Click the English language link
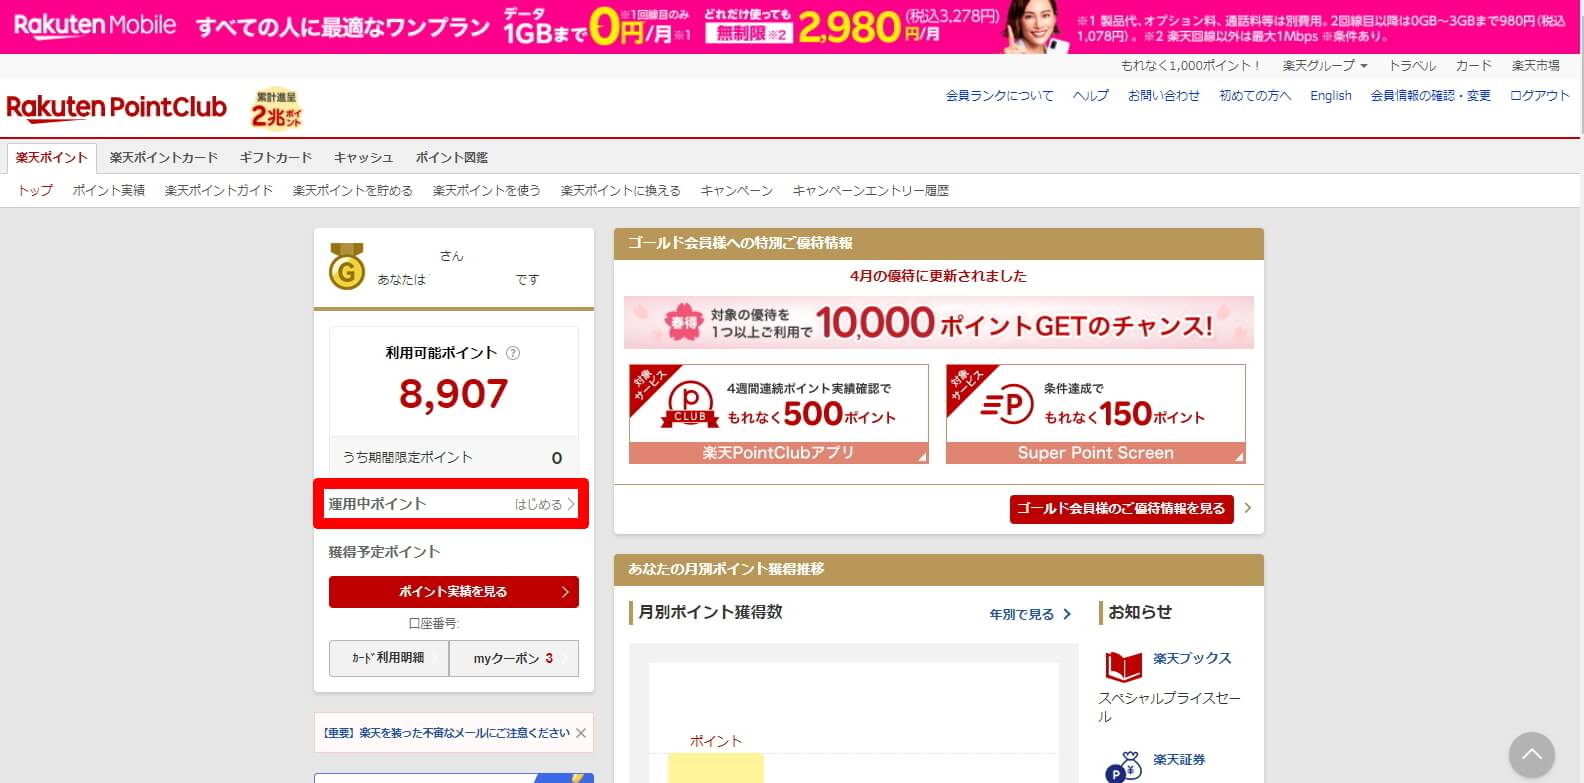 tap(1330, 96)
